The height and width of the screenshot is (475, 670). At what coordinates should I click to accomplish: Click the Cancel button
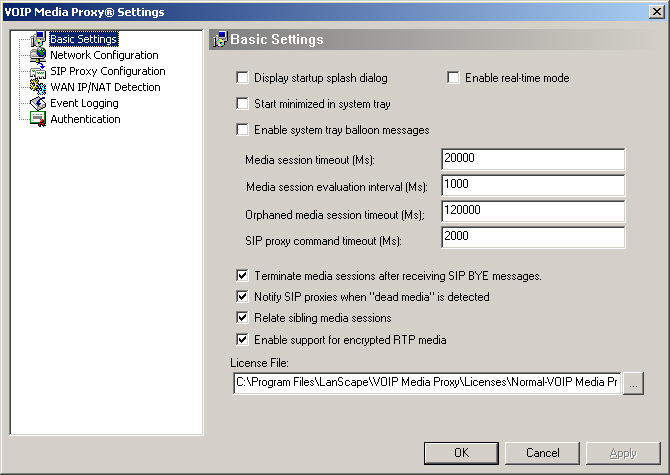(542, 453)
